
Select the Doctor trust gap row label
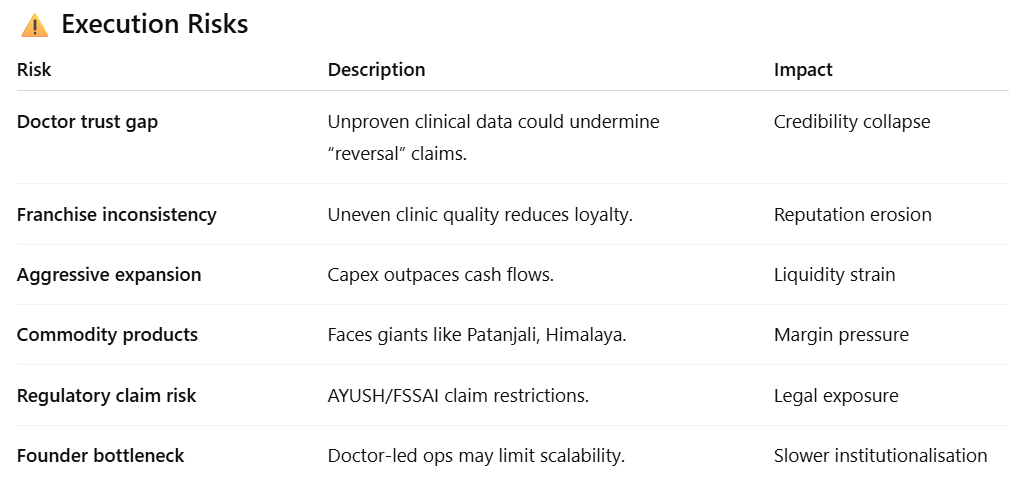click(87, 122)
